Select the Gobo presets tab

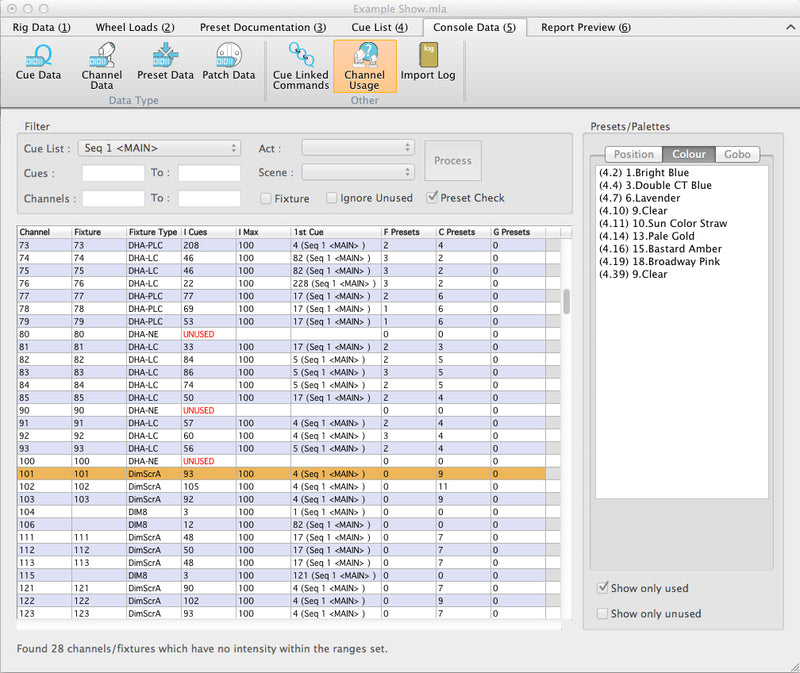tap(738, 154)
